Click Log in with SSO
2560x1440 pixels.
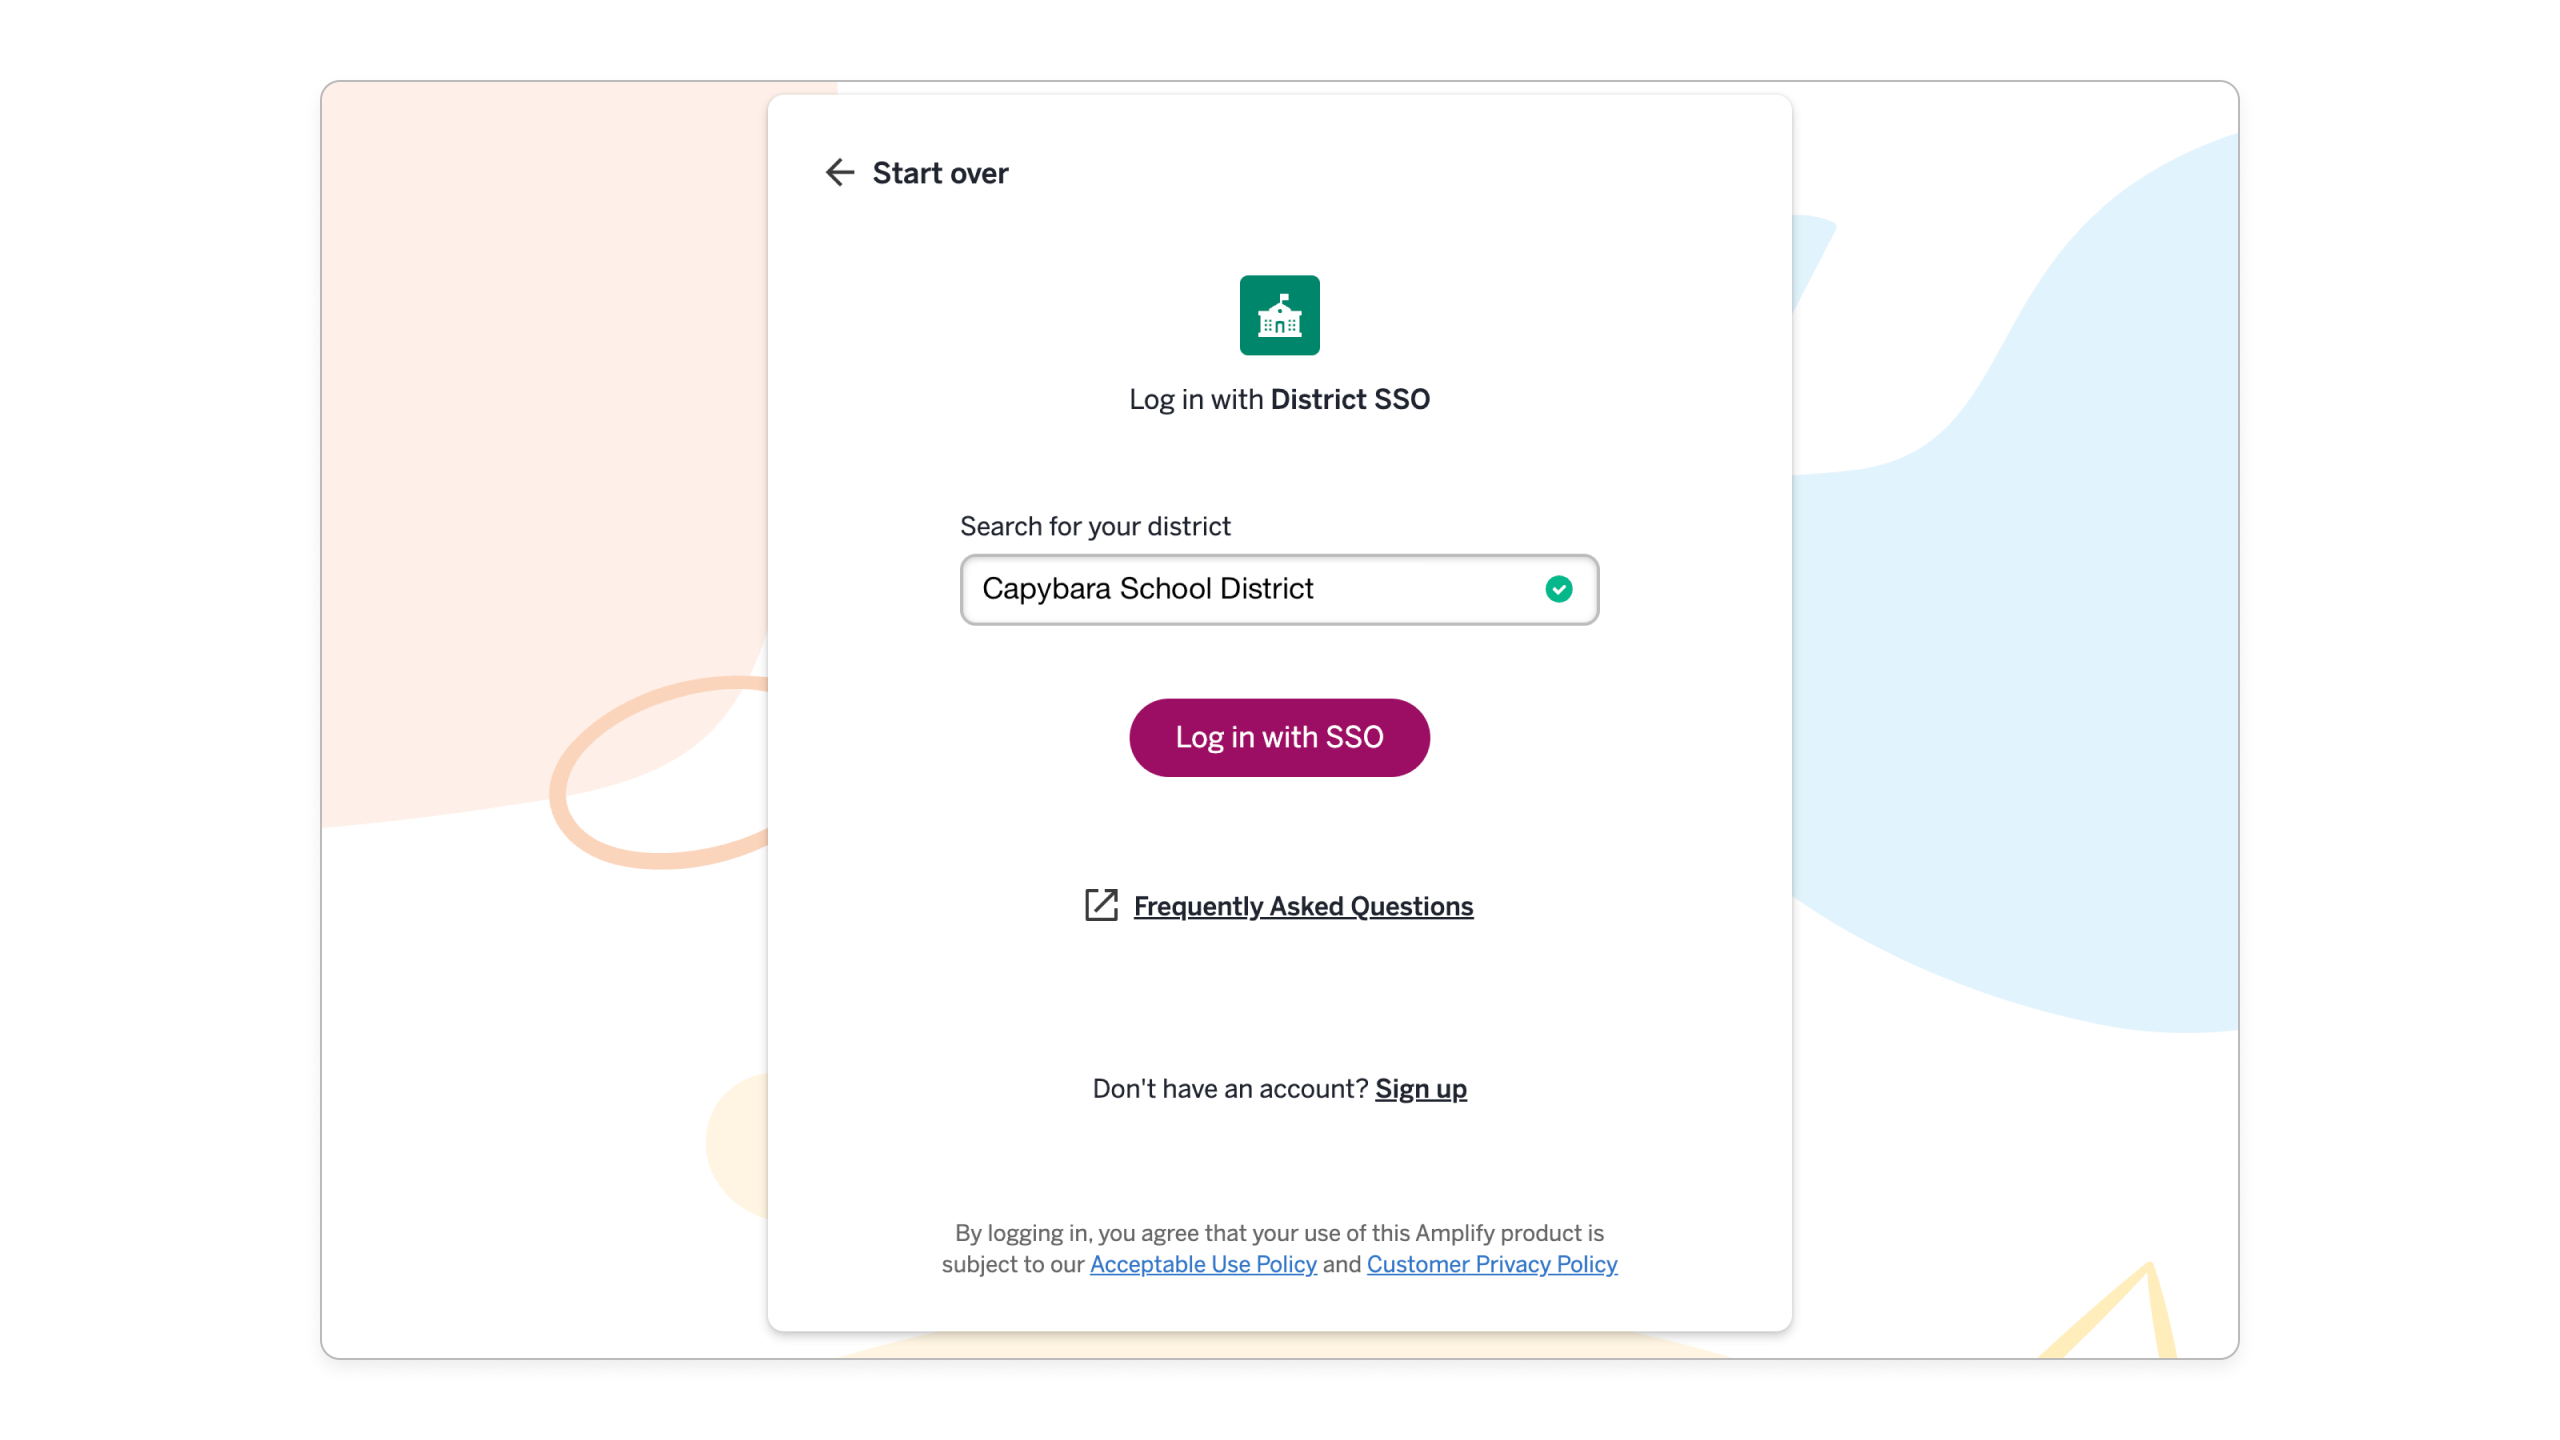click(1279, 737)
